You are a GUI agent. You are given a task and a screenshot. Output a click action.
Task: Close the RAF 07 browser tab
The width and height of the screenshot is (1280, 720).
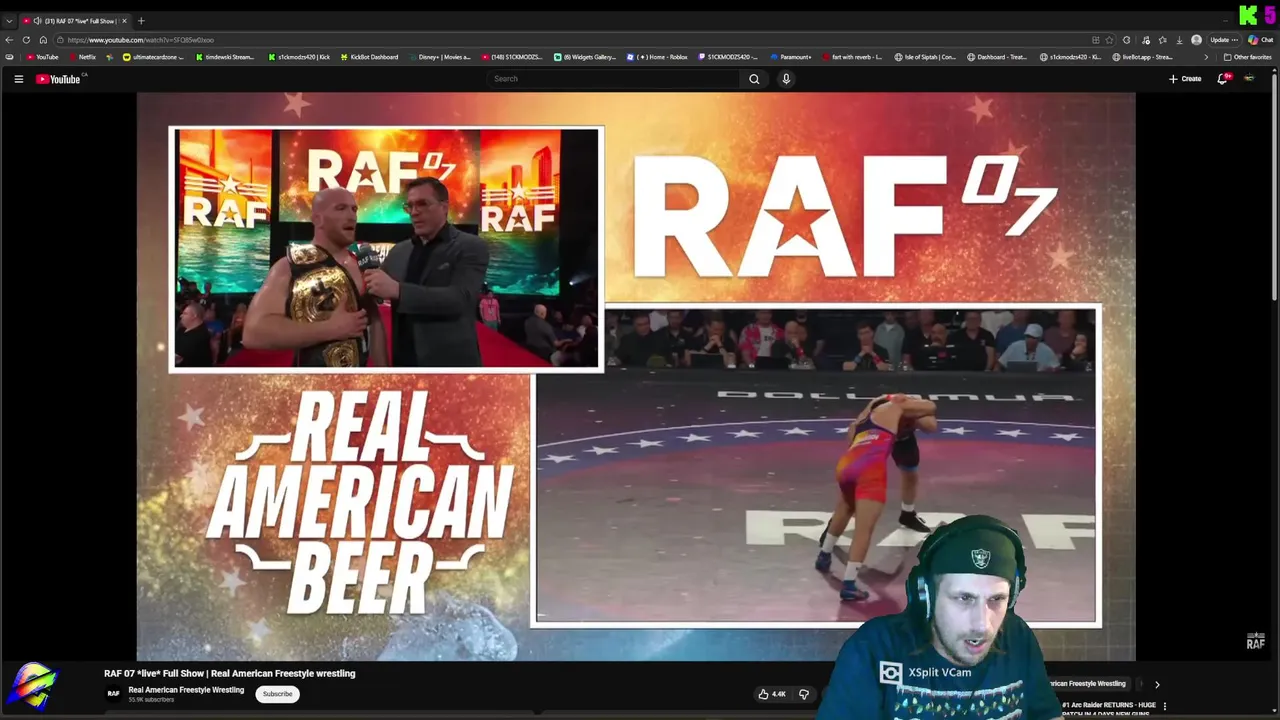tap(124, 21)
